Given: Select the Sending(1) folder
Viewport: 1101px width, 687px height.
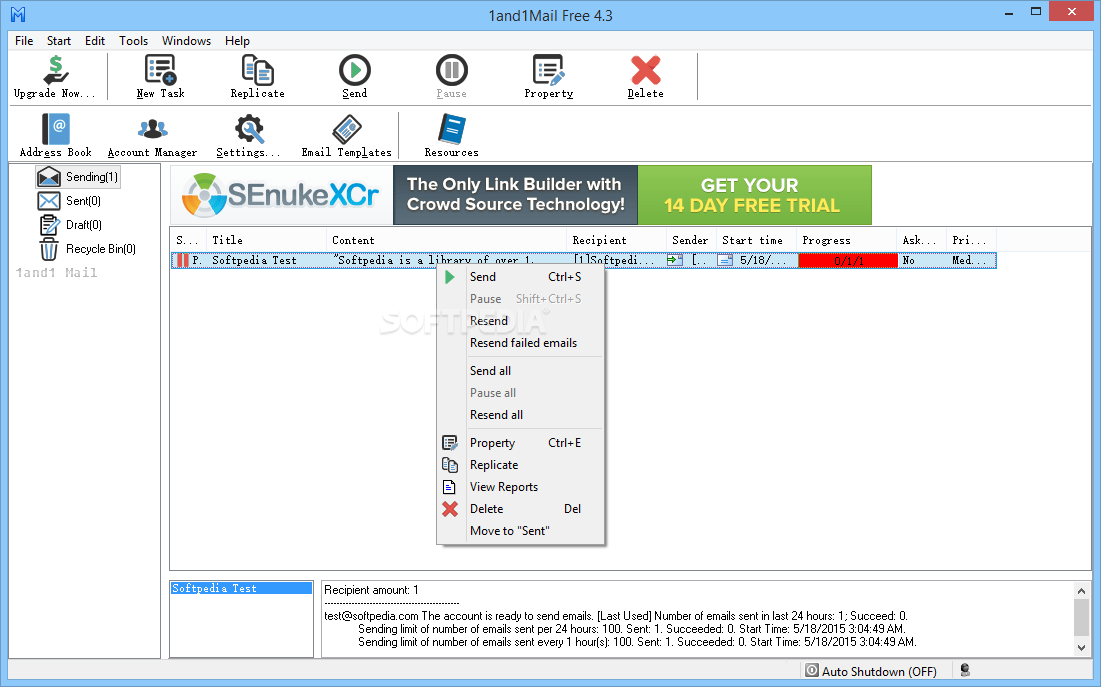Looking at the screenshot, I should click(x=78, y=177).
